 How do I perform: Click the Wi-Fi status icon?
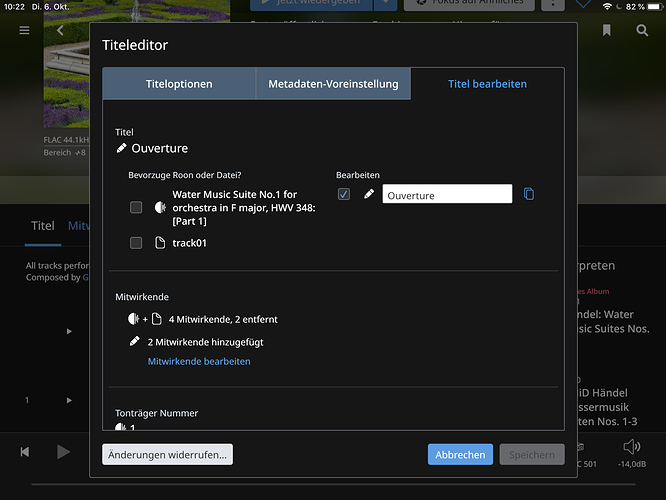[607, 6]
